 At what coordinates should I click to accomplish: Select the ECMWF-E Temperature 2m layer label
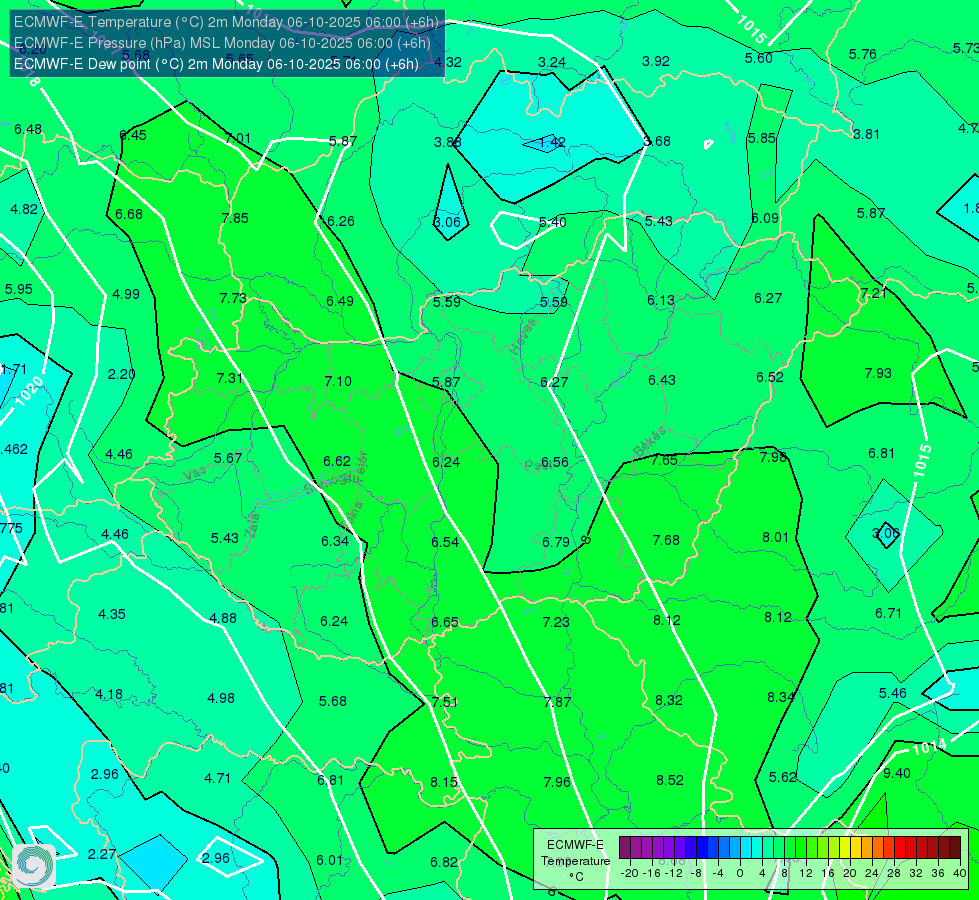226,22
